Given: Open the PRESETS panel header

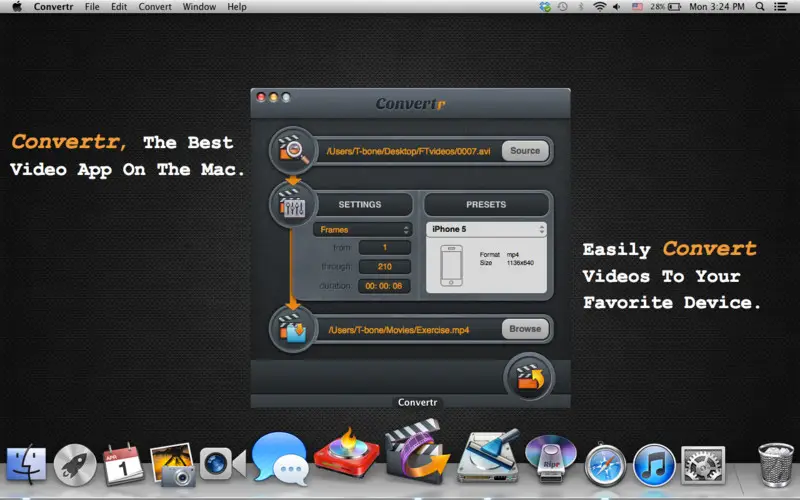Looking at the screenshot, I should pyautogui.click(x=486, y=204).
